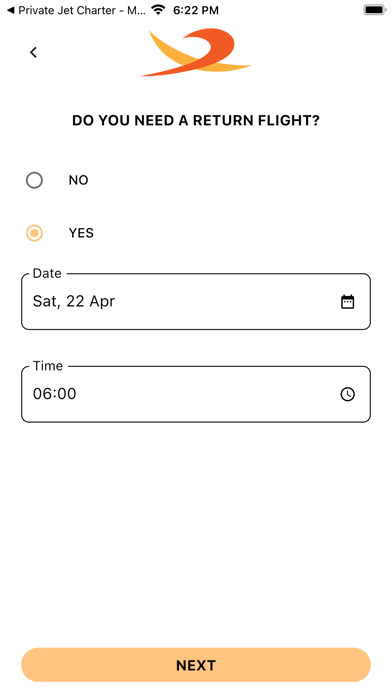Open the calendar icon in Date field

(348, 302)
